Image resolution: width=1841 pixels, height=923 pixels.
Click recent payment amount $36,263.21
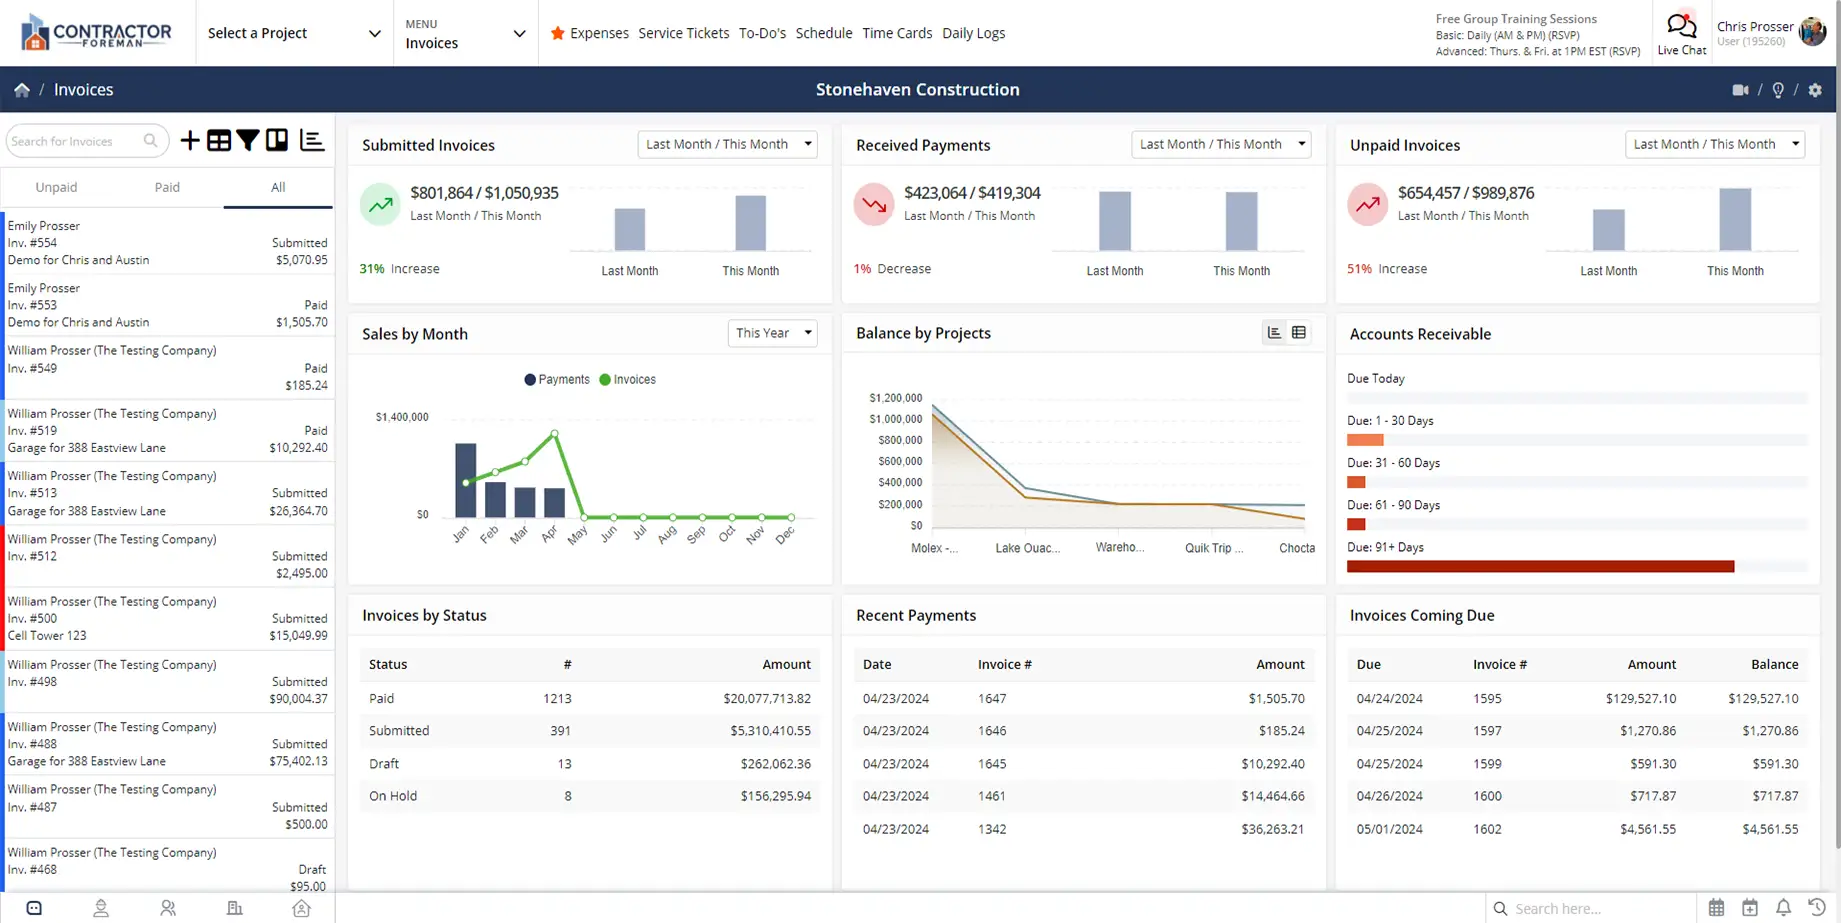pos(1272,829)
